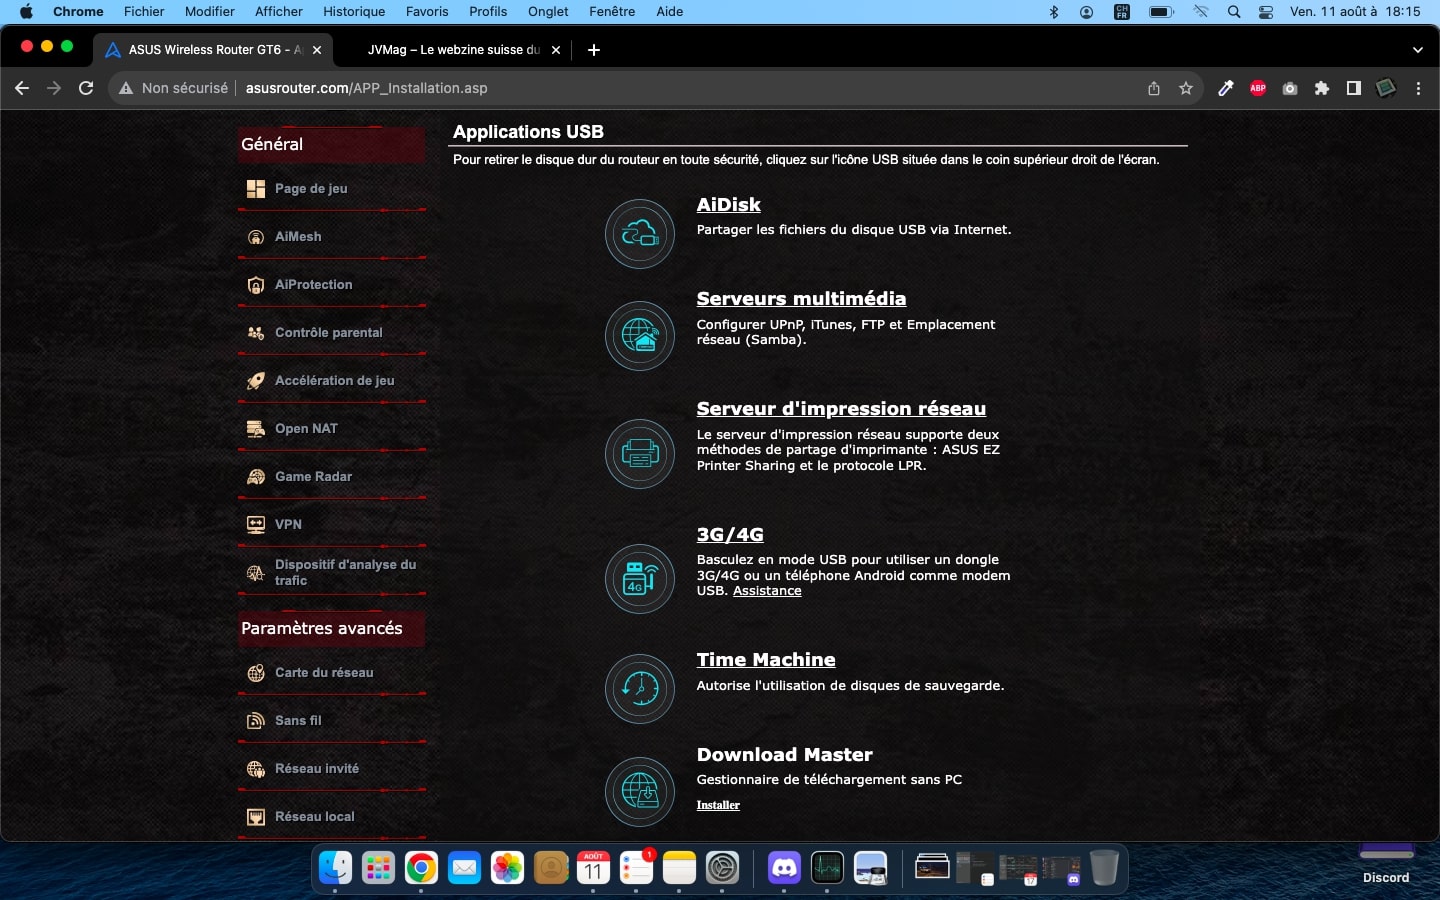
Task: Open the Favoris menu
Action: (x=427, y=11)
